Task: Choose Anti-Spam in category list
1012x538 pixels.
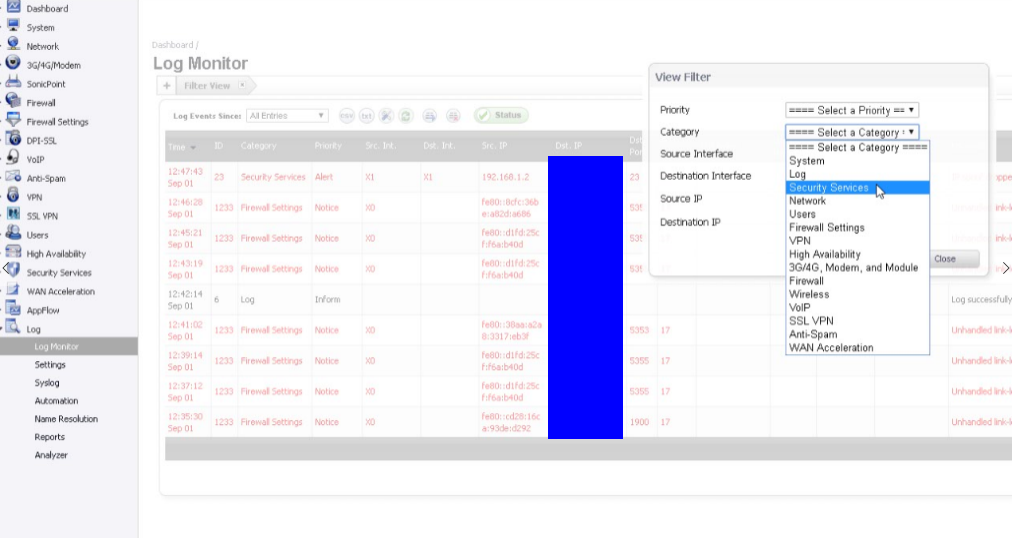Action: tap(858, 334)
